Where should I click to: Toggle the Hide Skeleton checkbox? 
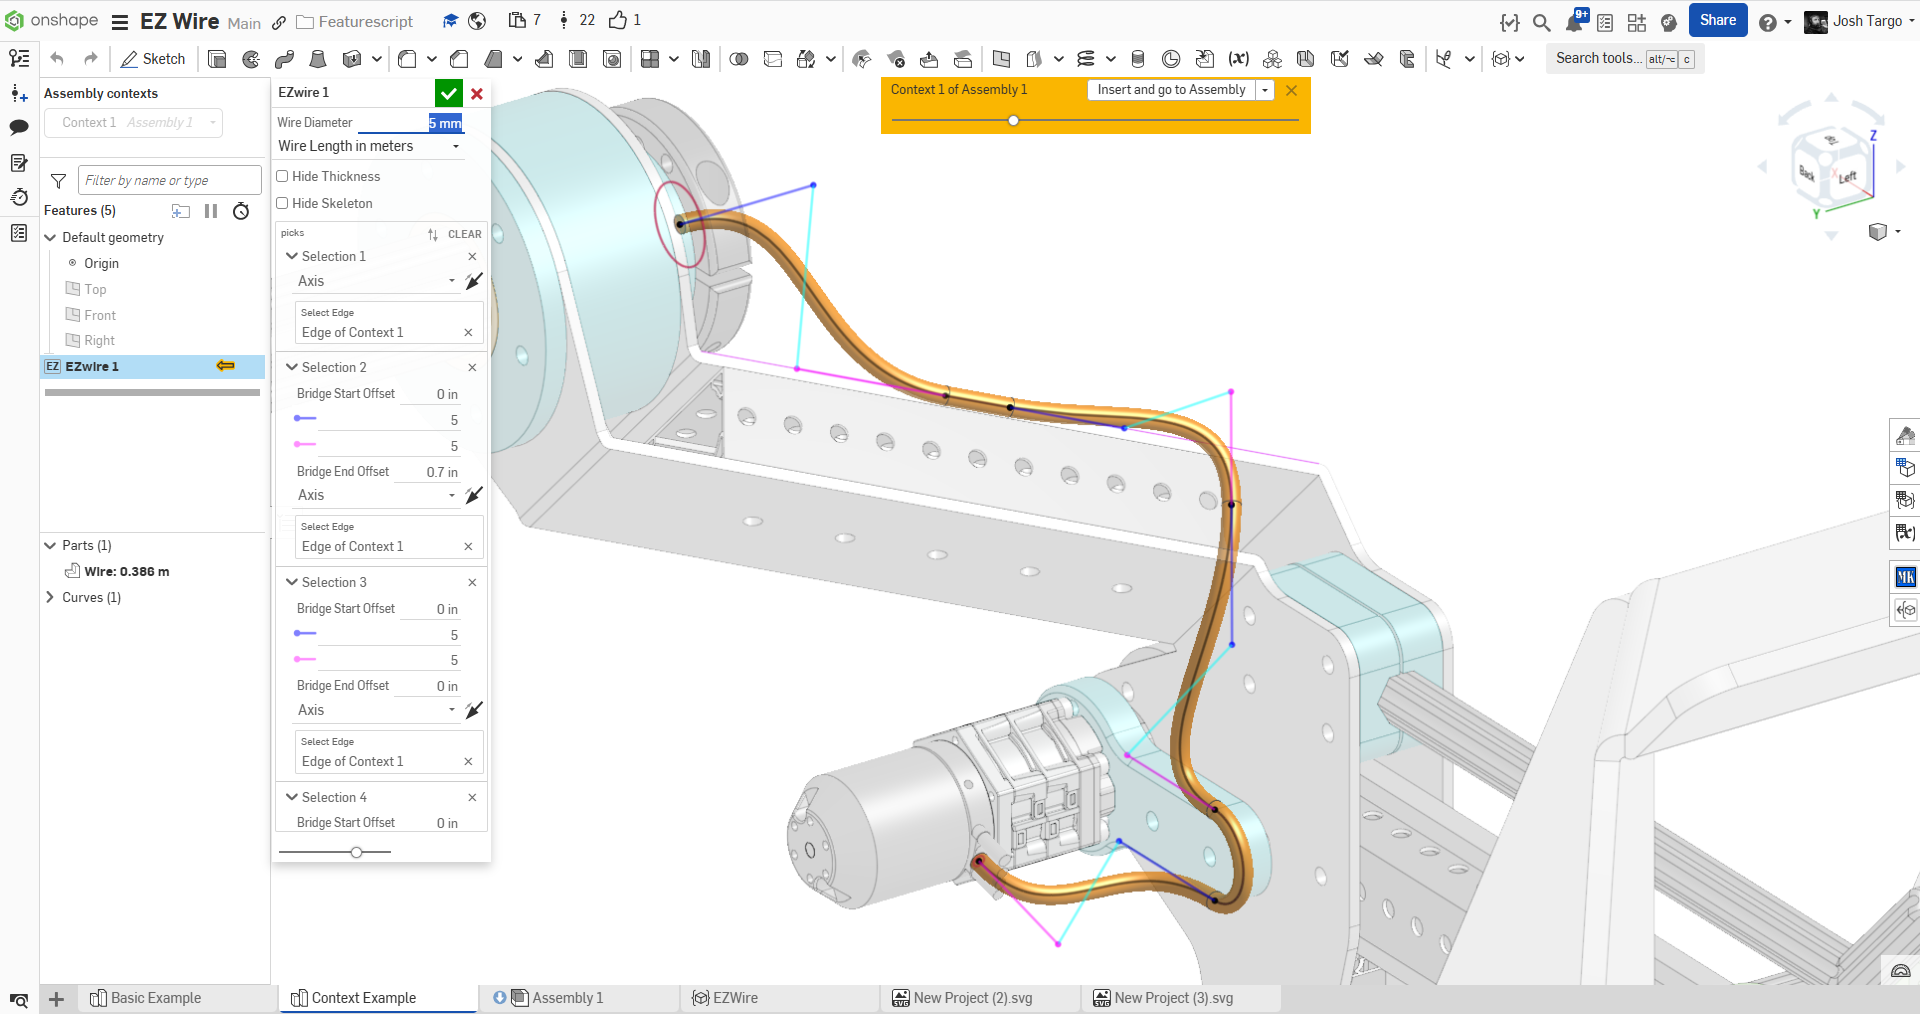[x=282, y=203]
